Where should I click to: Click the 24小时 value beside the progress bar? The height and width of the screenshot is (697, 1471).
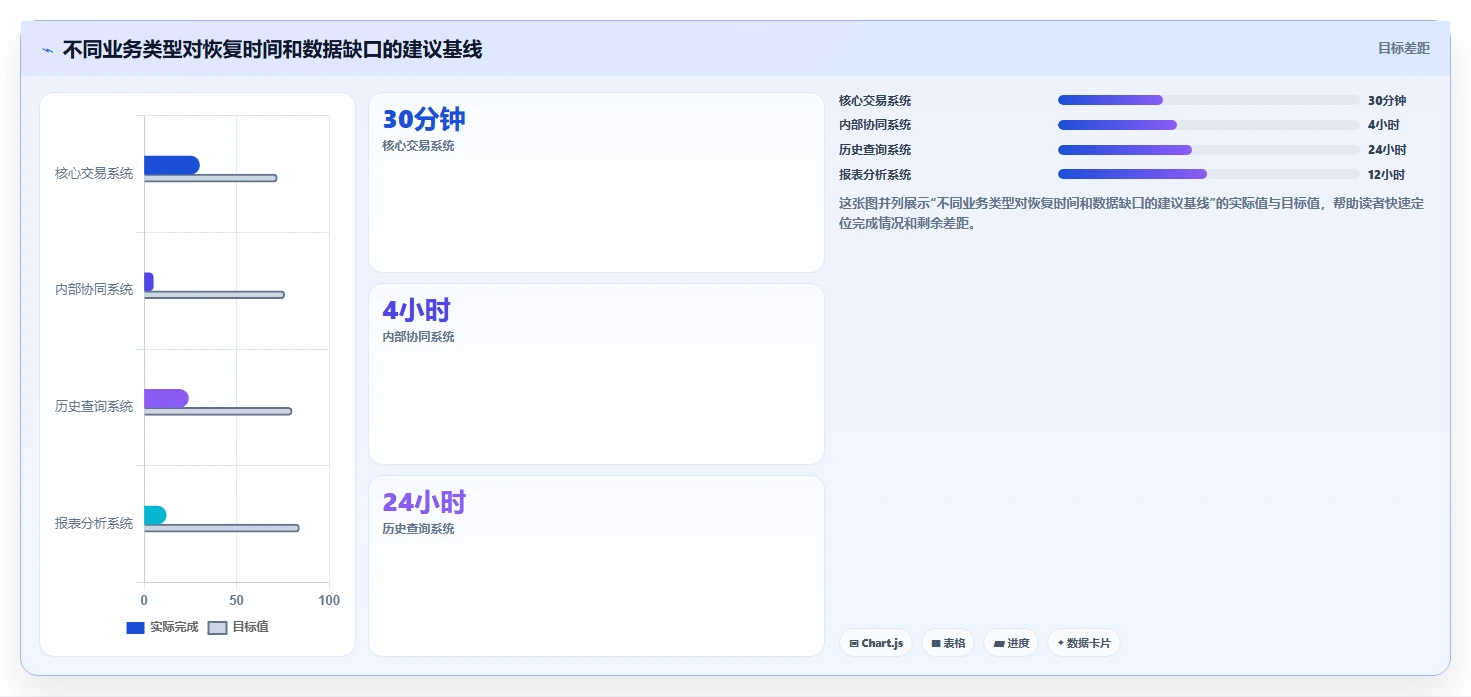(1387, 150)
